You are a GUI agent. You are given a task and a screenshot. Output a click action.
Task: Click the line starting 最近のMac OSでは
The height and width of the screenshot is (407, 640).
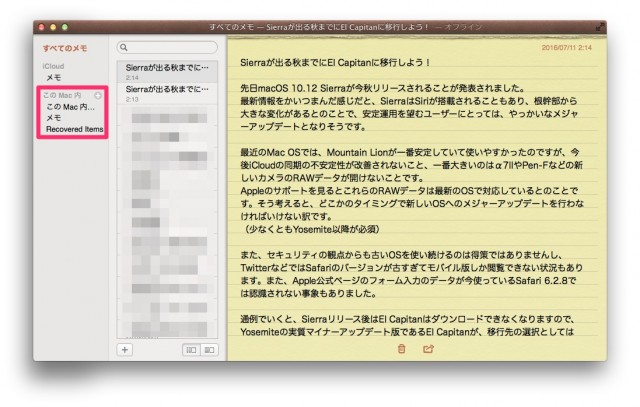[x=409, y=153]
